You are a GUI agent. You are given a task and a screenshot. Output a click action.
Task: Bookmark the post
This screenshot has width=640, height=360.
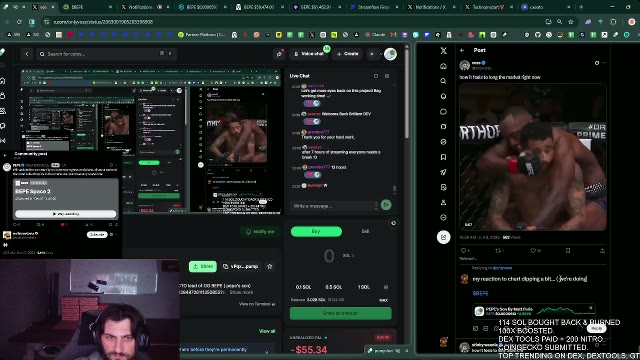[568, 251]
